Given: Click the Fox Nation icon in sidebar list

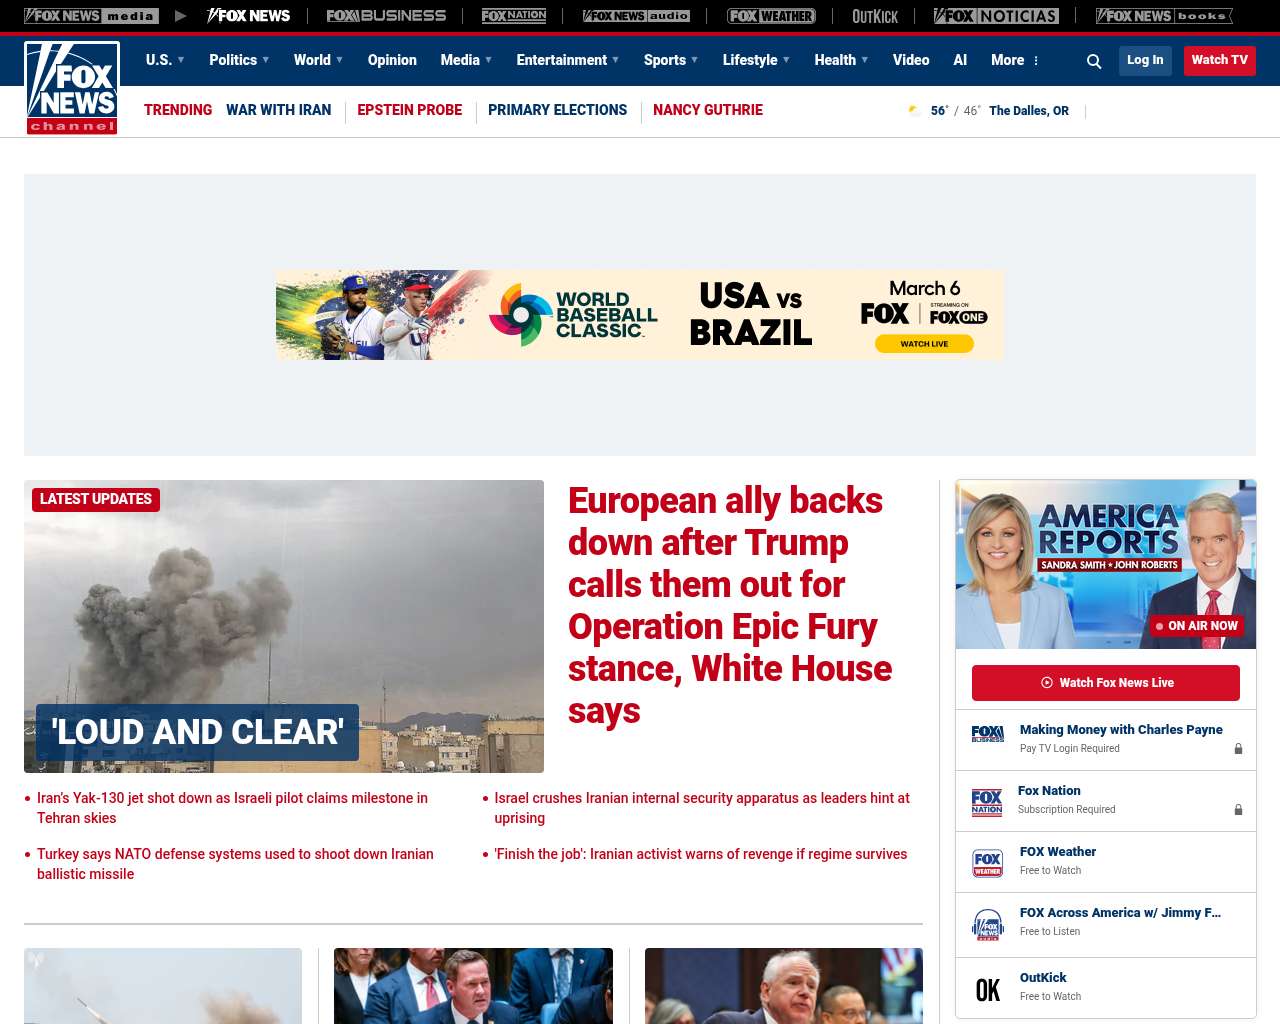Looking at the screenshot, I should click(x=987, y=802).
